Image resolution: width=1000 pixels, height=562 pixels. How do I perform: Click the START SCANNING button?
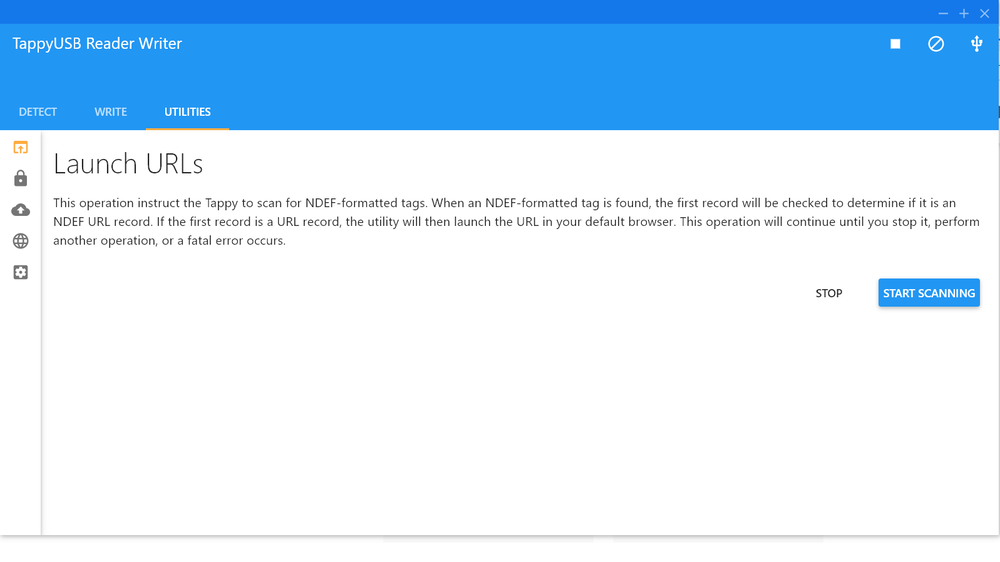(x=929, y=293)
